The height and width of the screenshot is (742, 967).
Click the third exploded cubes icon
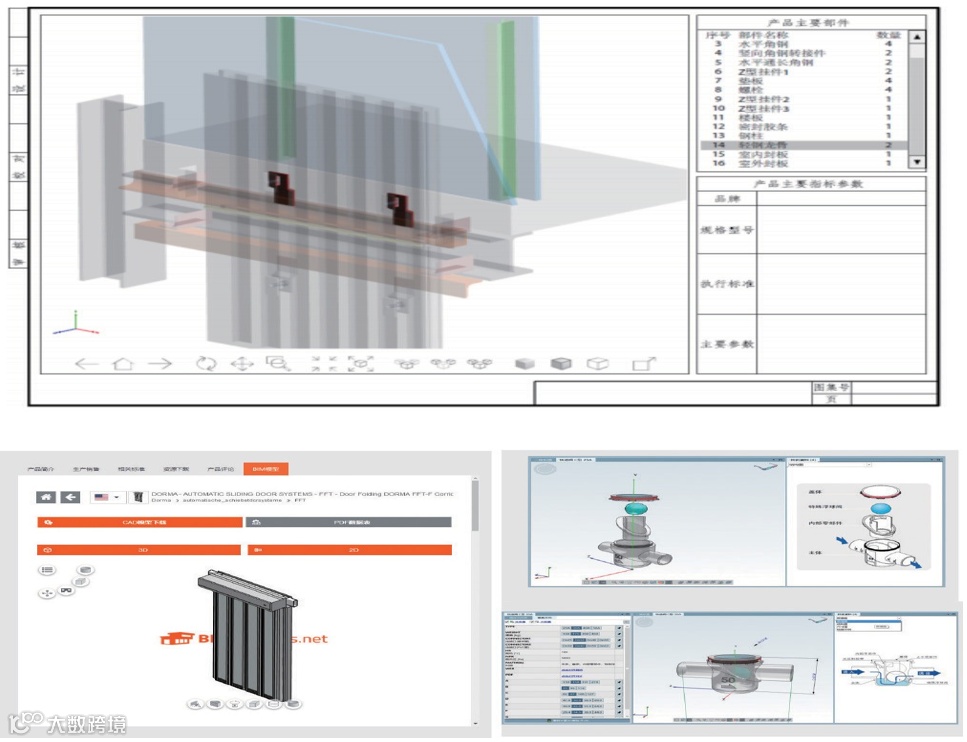coord(479,363)
